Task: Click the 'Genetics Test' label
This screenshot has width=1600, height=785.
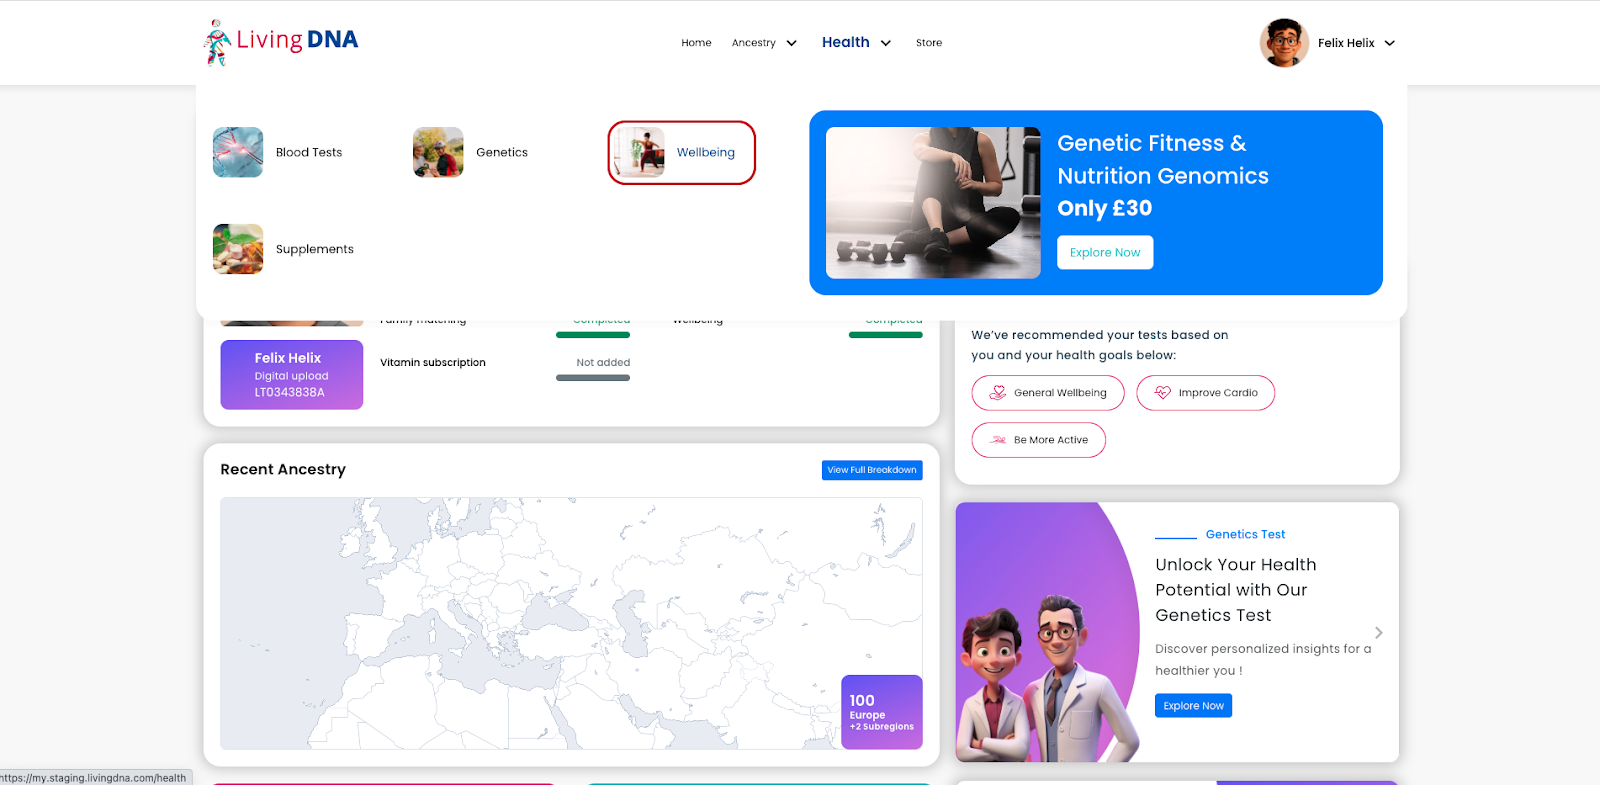Action: coord(1245,534)
